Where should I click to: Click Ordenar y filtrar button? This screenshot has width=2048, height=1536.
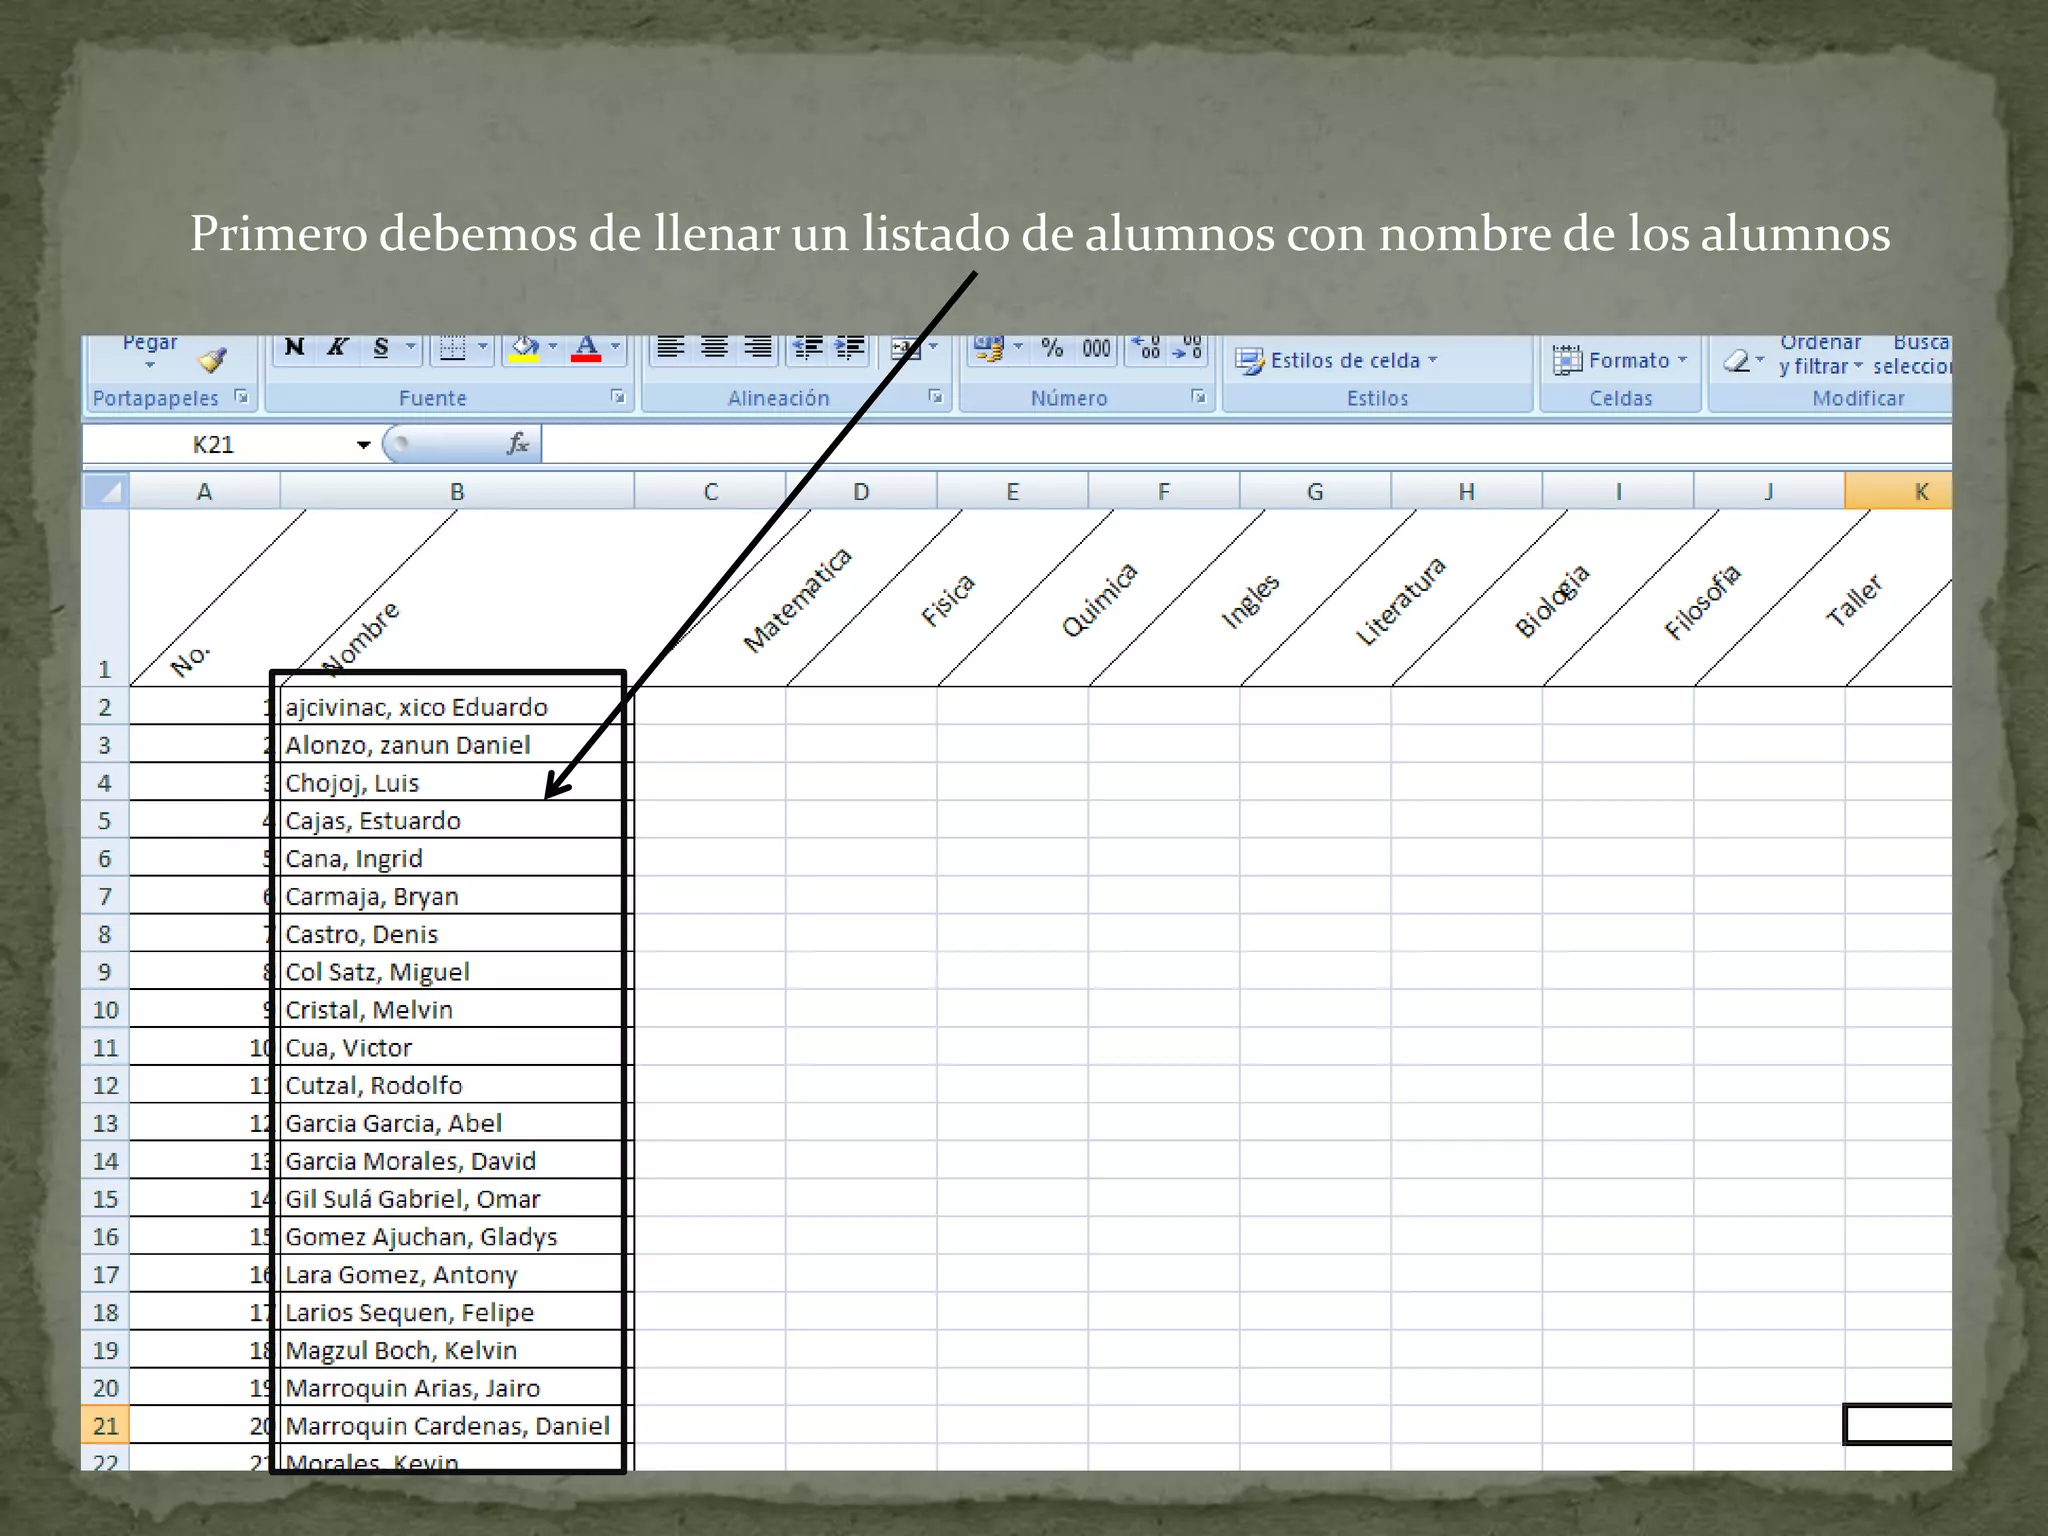click(x=1819, y=355)
